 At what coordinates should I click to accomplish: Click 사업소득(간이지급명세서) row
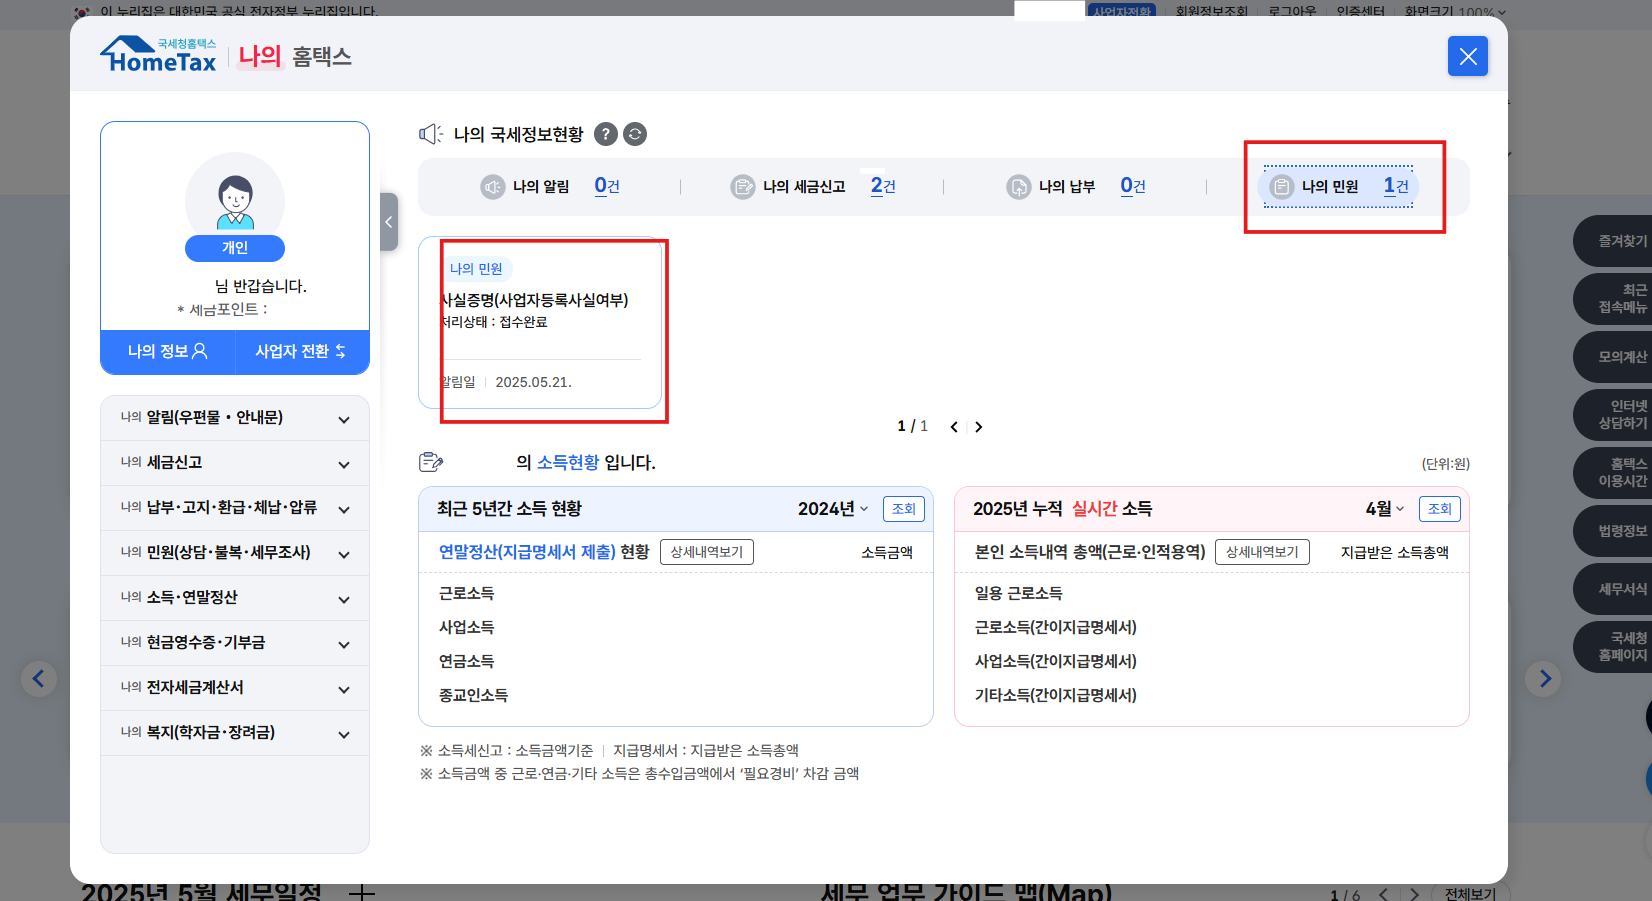(x=1056, y=662)
